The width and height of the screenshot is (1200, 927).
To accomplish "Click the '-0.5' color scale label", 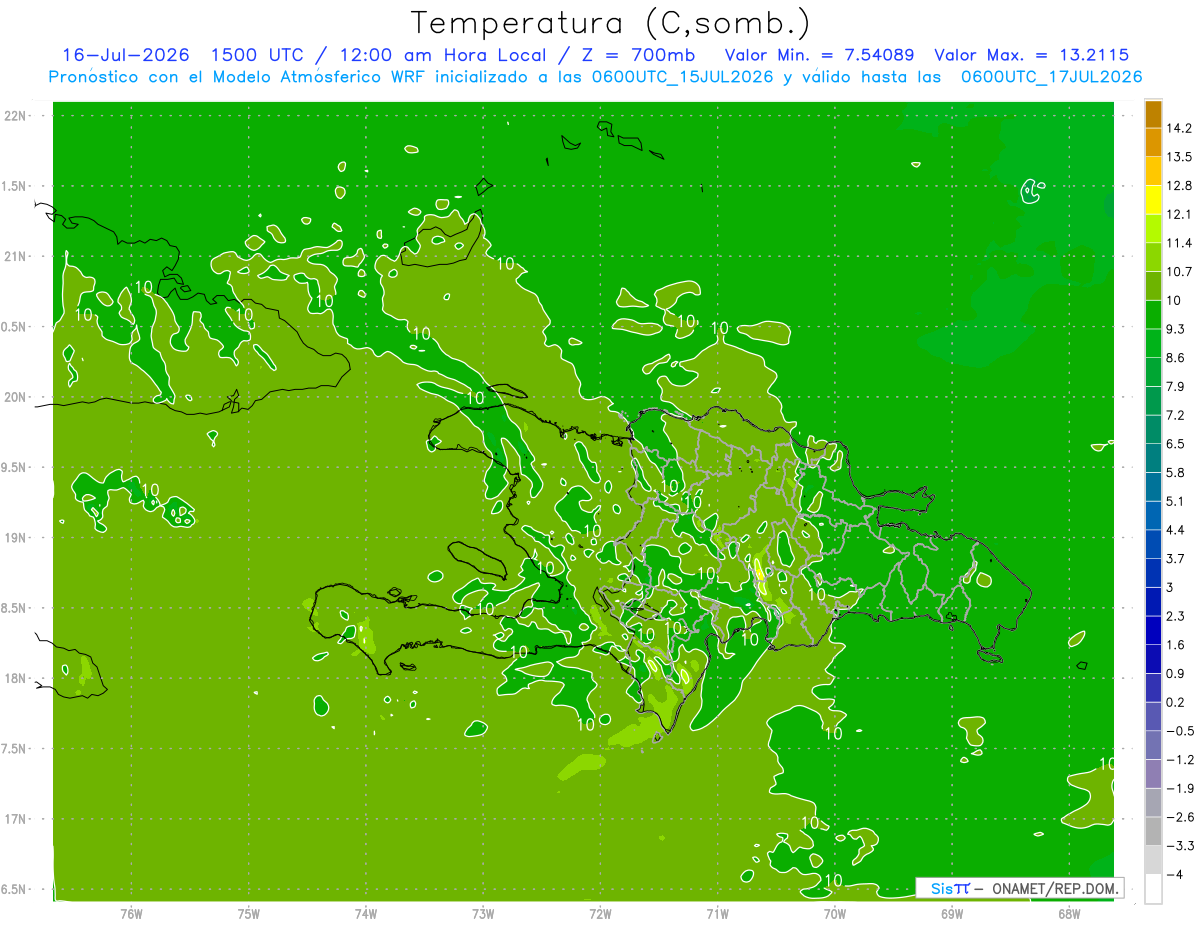I will coord(1180,731).
